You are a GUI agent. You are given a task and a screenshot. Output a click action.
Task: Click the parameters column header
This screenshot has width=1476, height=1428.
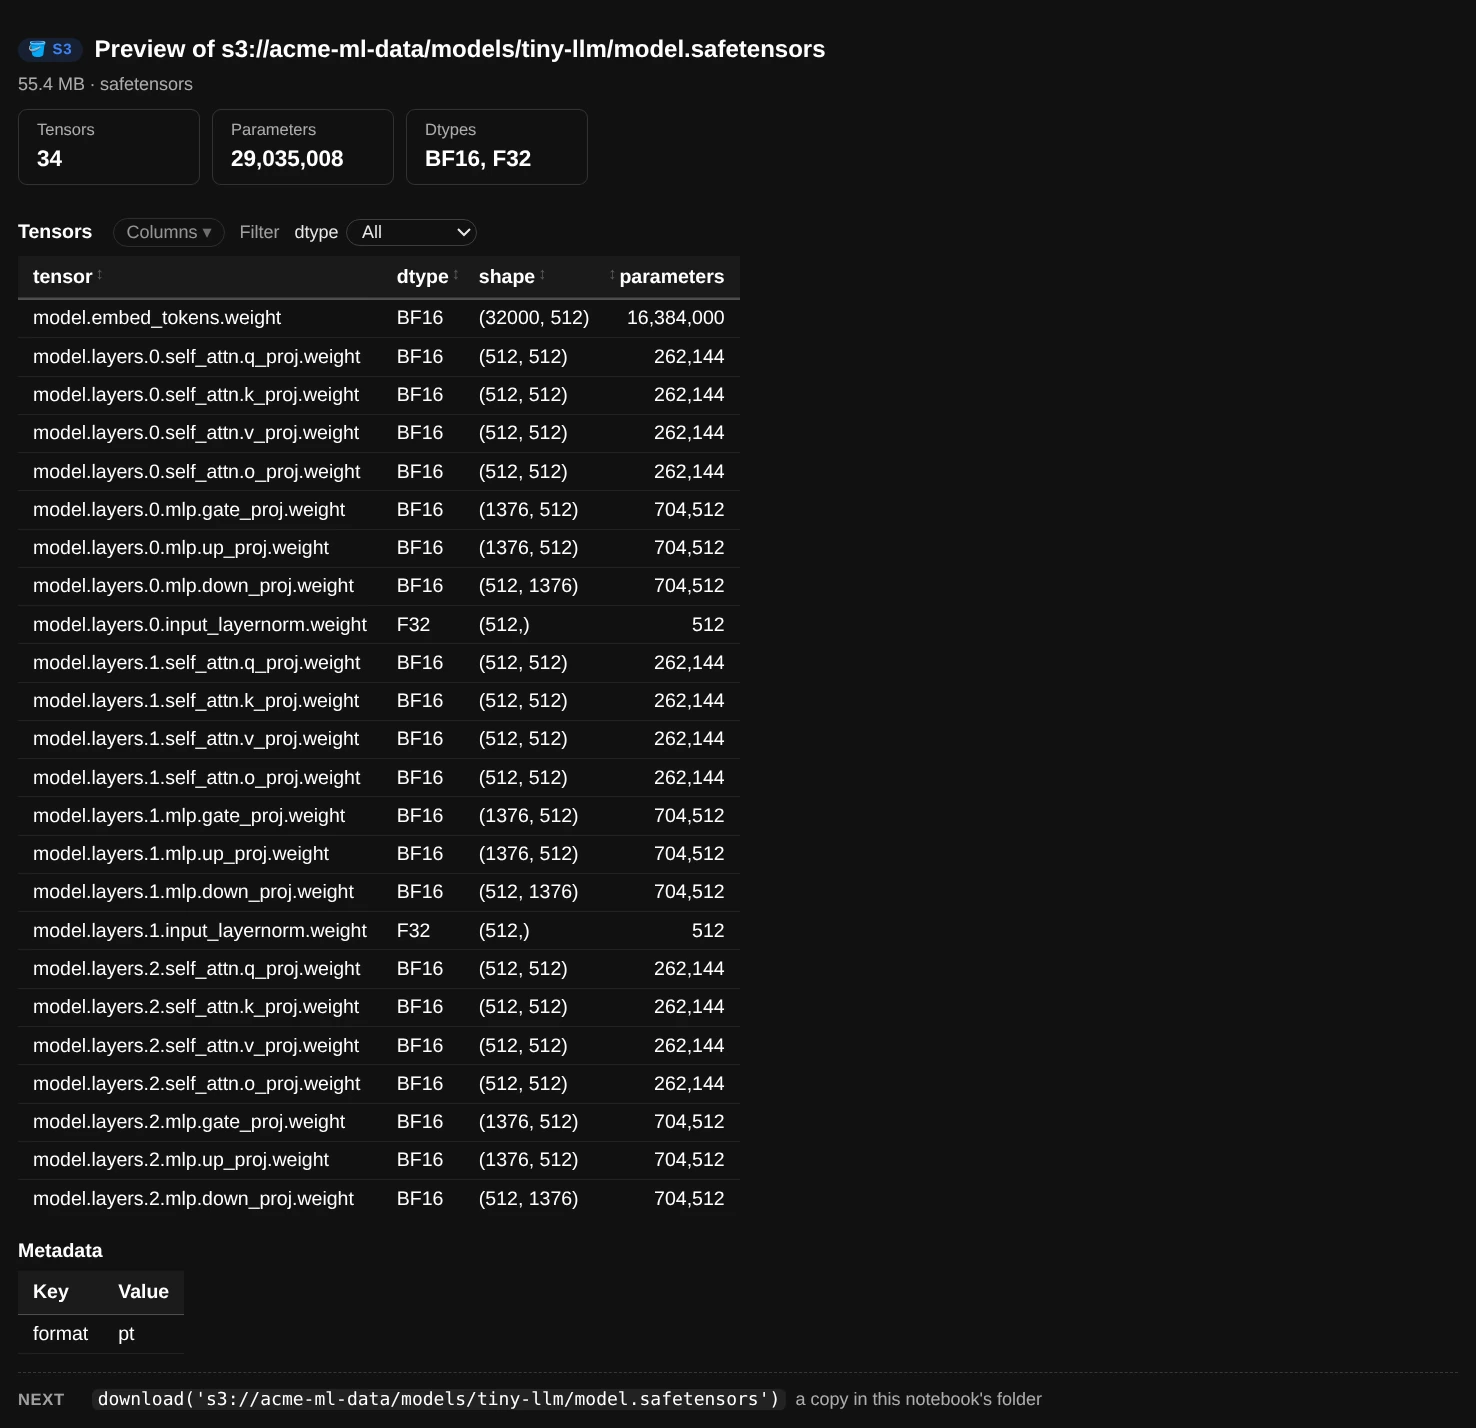672,277
